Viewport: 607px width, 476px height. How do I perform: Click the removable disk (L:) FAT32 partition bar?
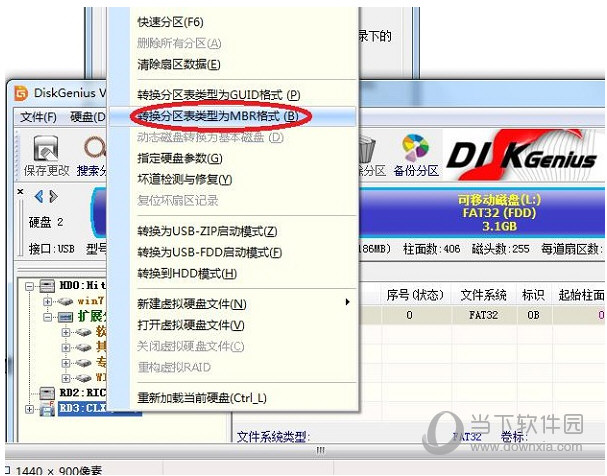click(x=482, y=213)
